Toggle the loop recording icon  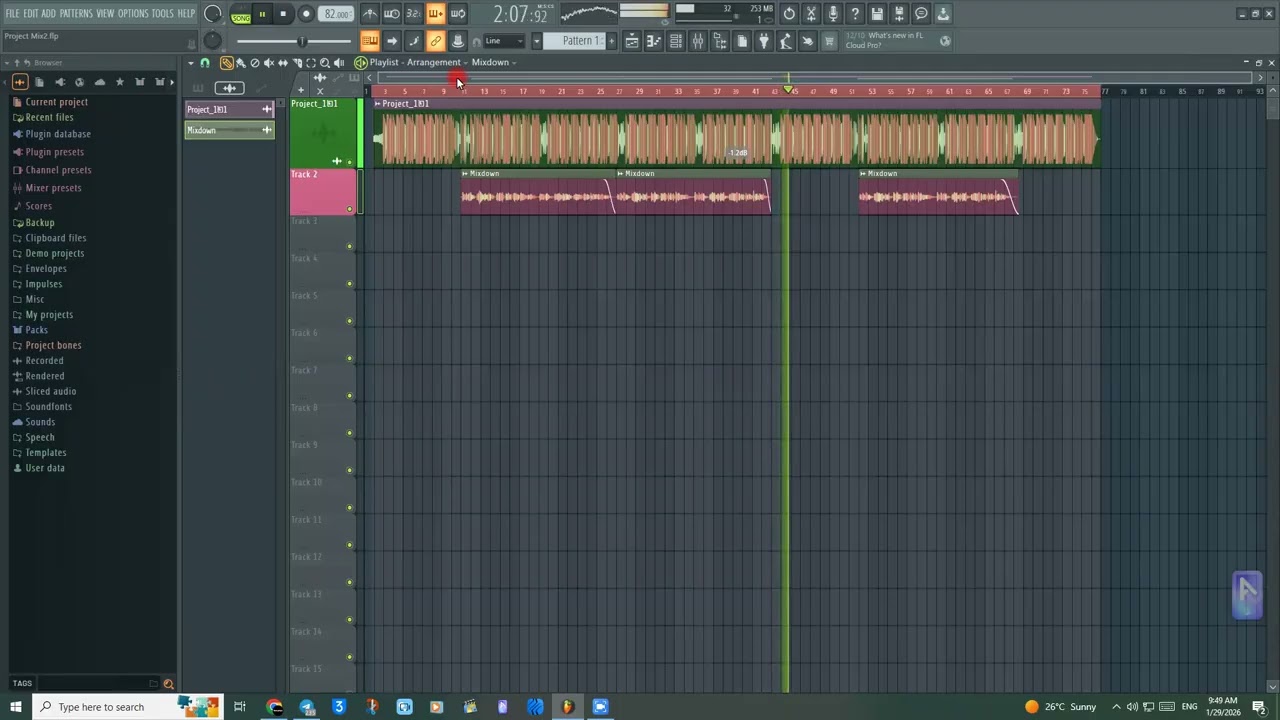tap(458, 14)
